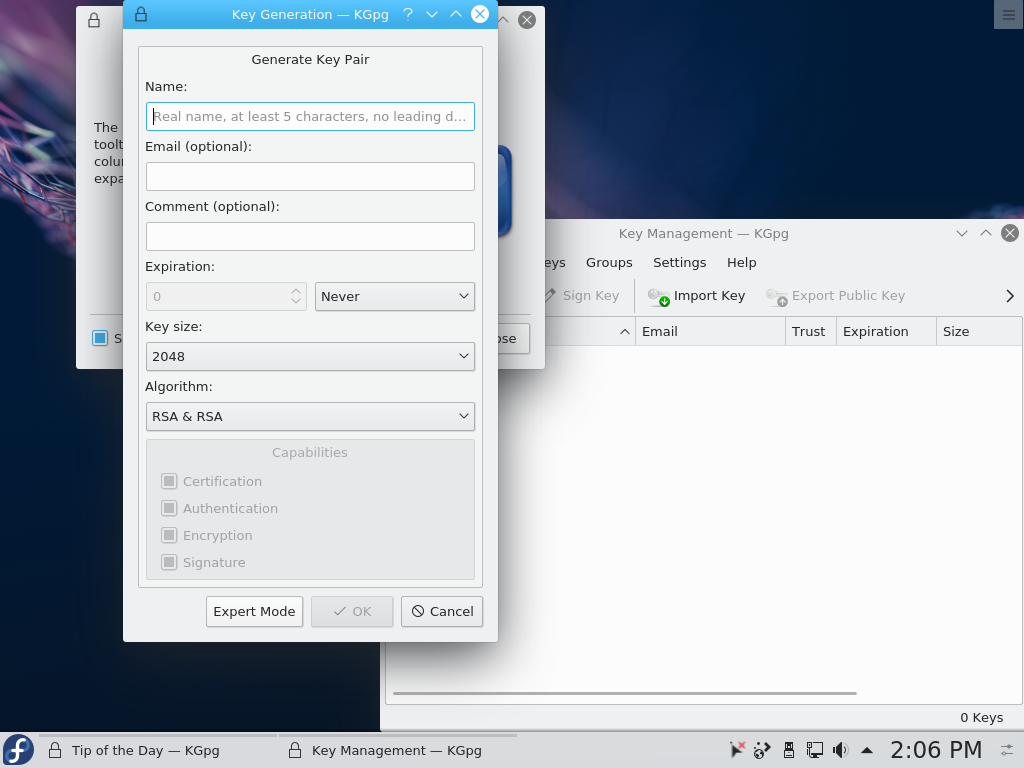Click the Sign Key toolbar item

[x=583, y=296]
